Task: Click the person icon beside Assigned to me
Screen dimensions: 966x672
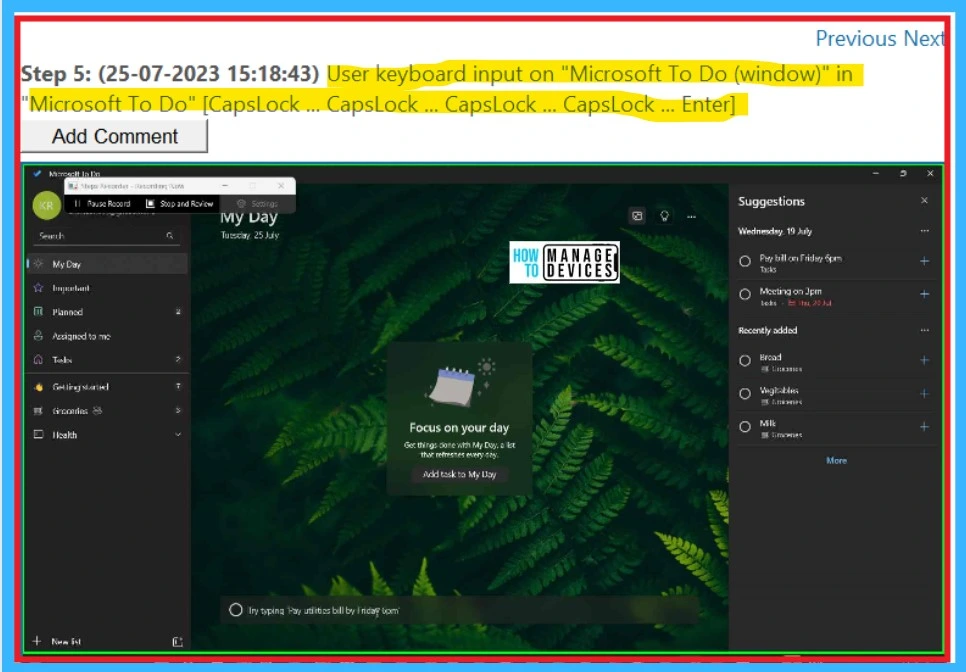Action: pyautogui.click(x=38, y=336)
